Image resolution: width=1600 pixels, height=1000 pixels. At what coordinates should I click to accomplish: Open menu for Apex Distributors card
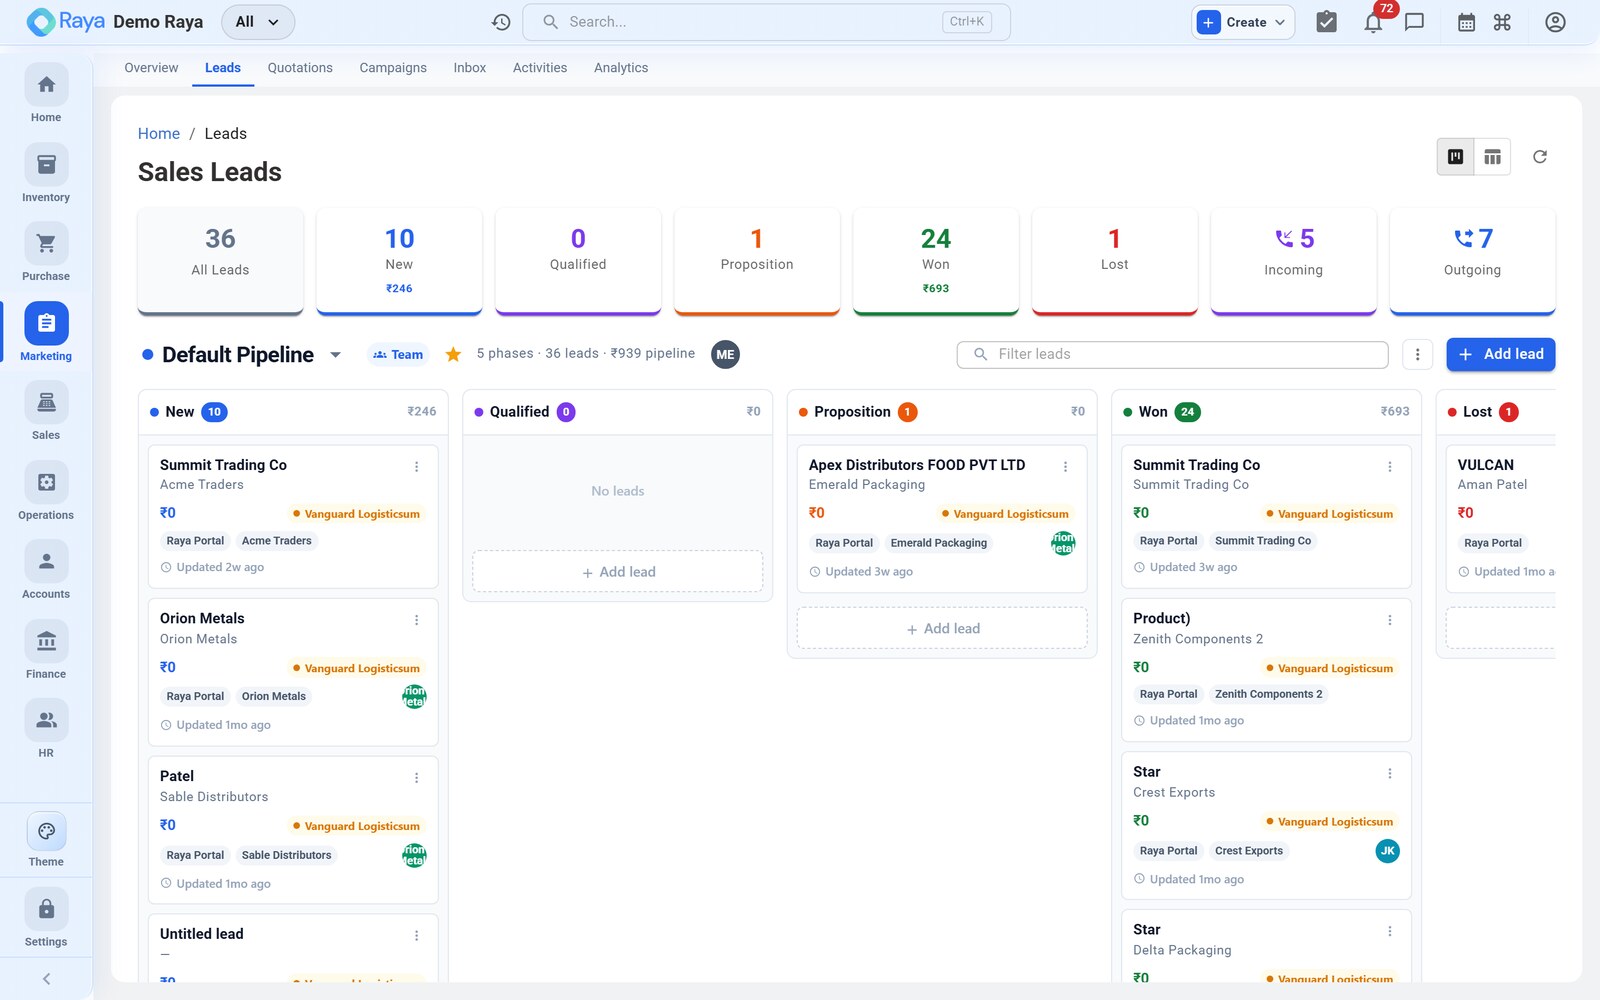click(1066, 467)
